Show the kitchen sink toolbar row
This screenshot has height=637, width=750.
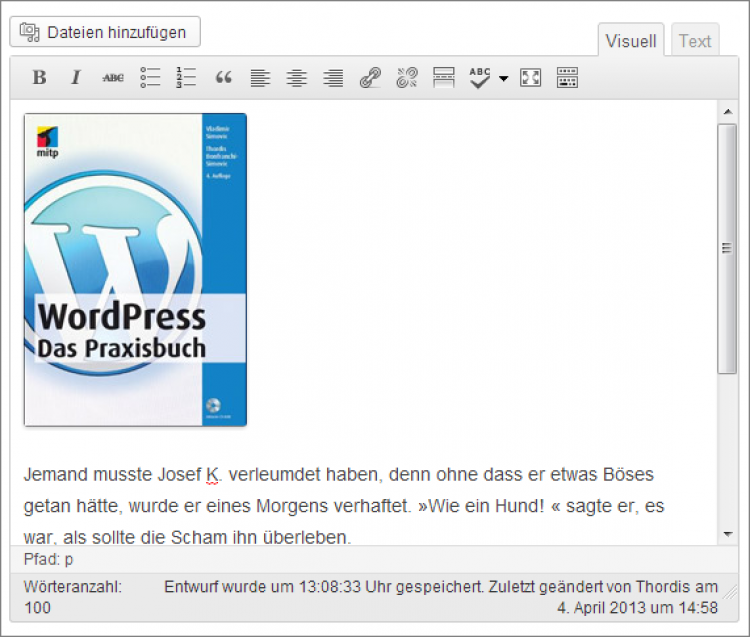click(x=567, y=78)
